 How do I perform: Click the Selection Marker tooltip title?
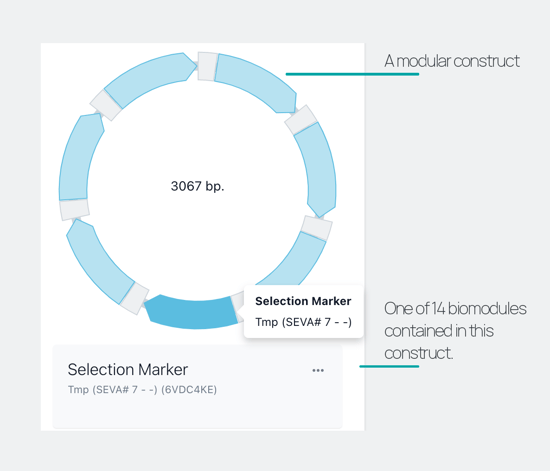coord(303,301)
